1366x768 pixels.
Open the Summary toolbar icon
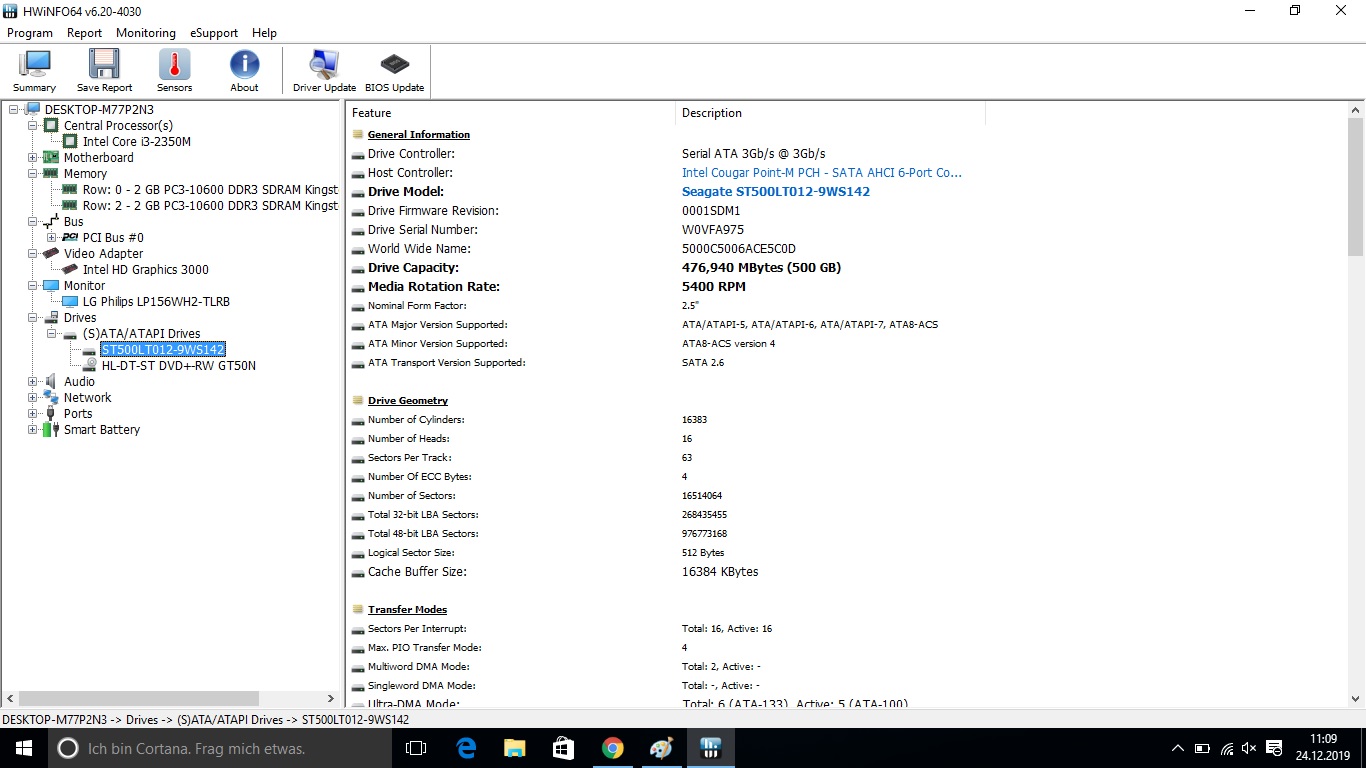click(34, 71)
